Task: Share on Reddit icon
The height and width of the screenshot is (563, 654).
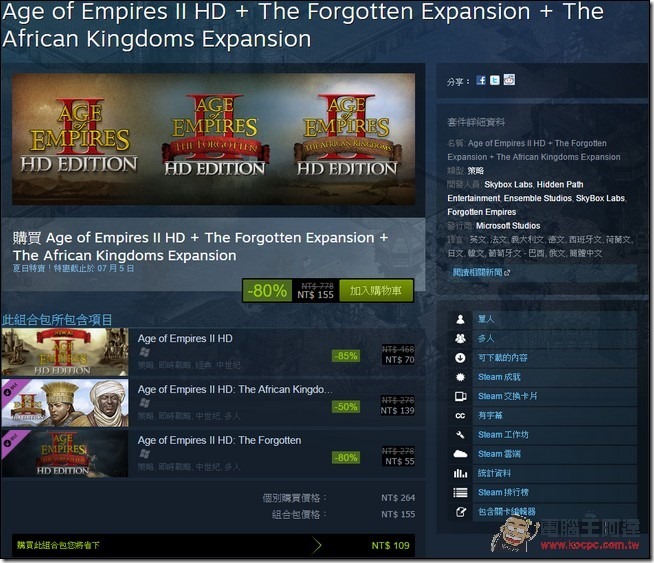Action: 509,80
